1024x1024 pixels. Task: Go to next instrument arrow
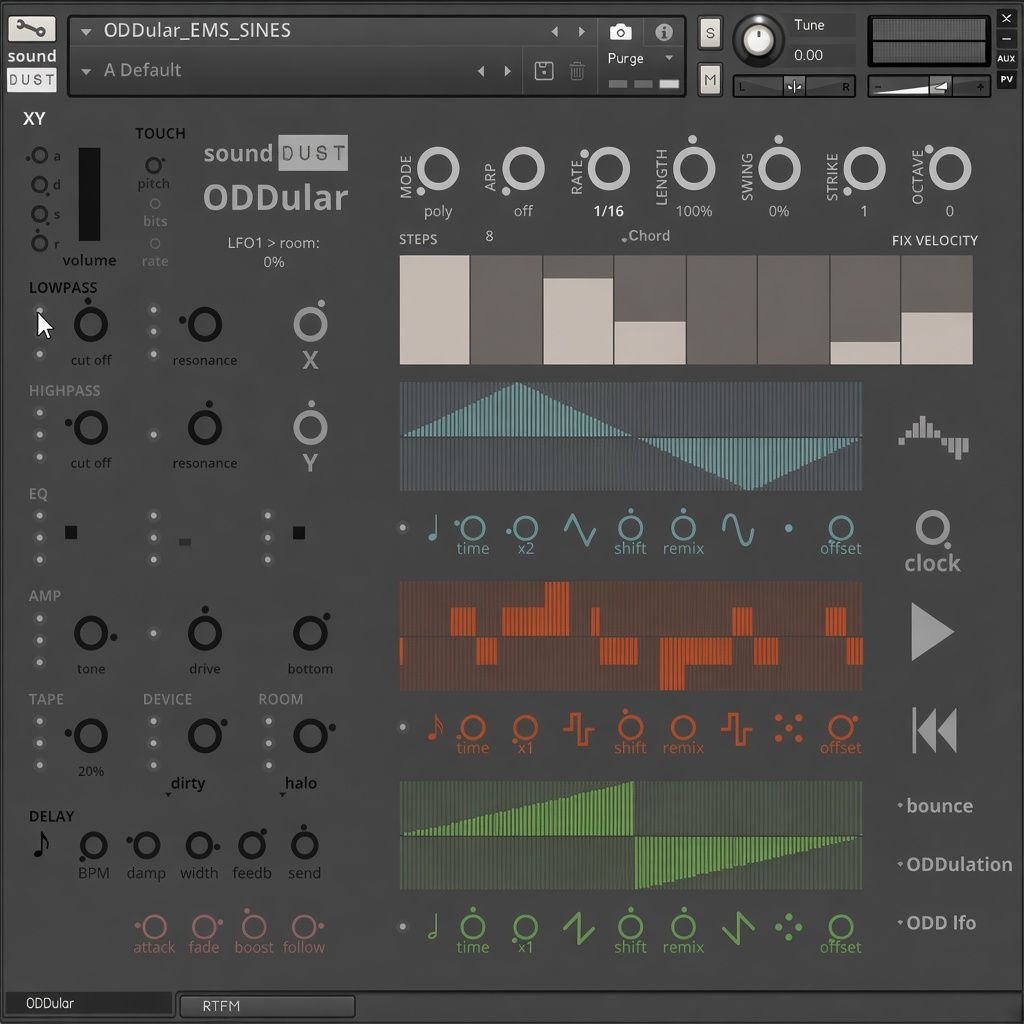[581, 31]
